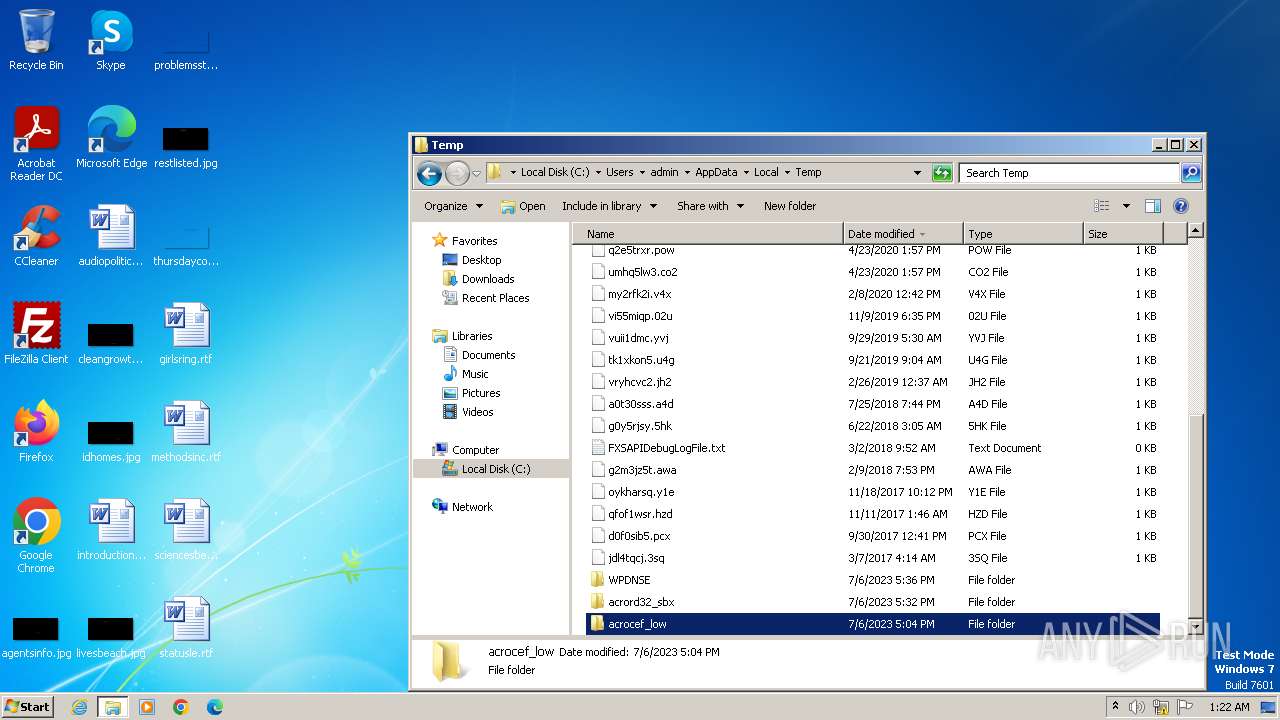Open Chrome from the taskbar

[x=181, y=707]
